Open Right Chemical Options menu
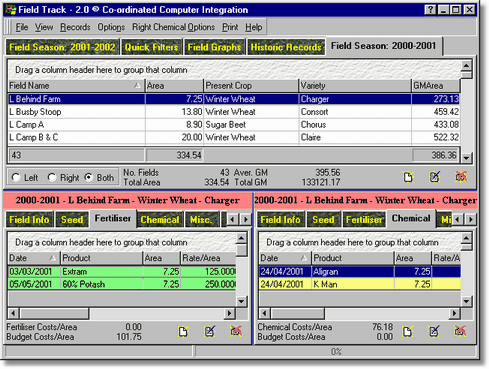 (173, 27)
